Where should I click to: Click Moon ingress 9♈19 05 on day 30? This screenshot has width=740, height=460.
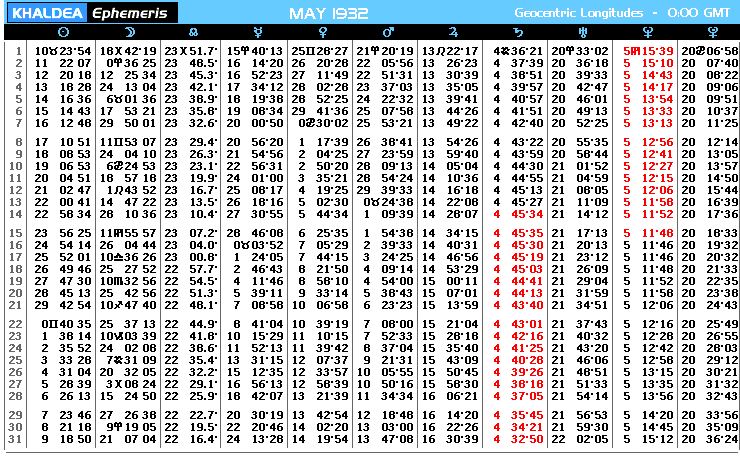tap(131, 427)
